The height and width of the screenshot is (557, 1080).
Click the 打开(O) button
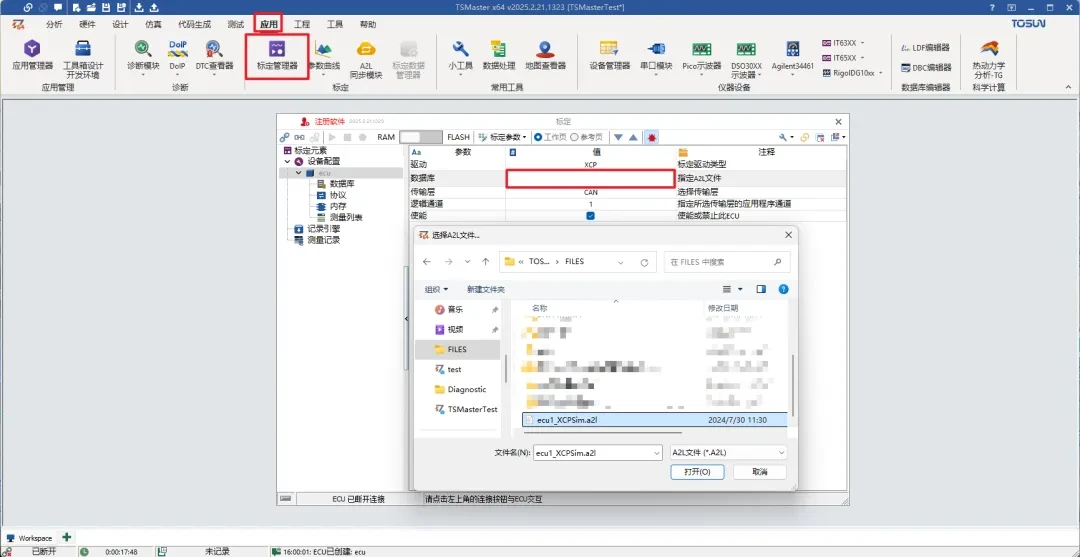point(697,472)
